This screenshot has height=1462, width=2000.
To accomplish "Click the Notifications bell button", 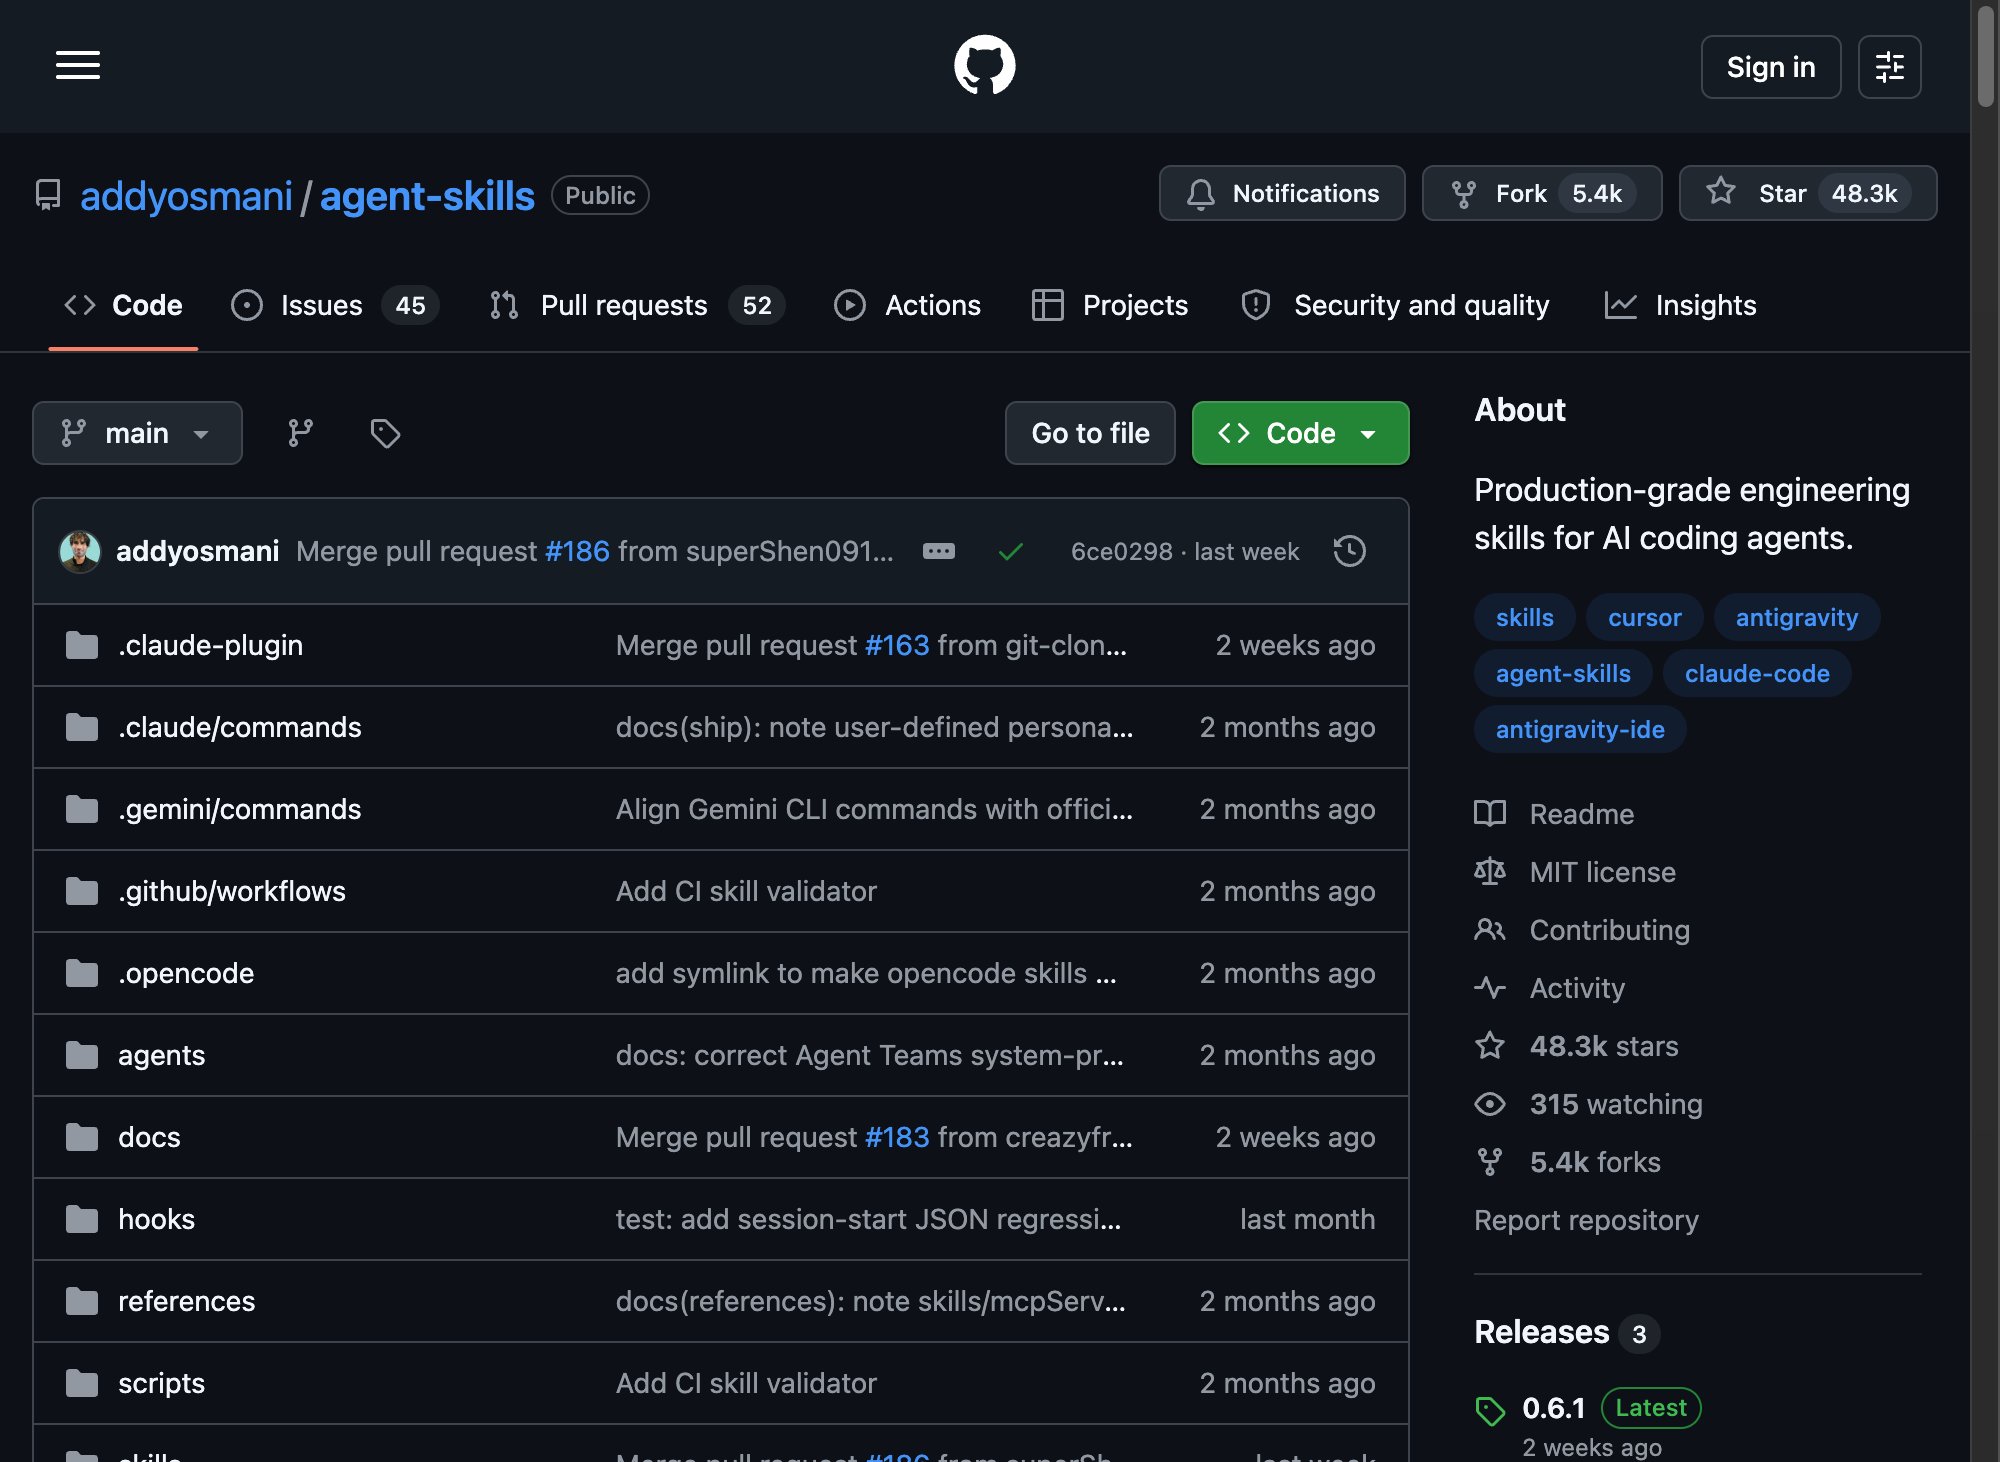I will (1282, 193).
